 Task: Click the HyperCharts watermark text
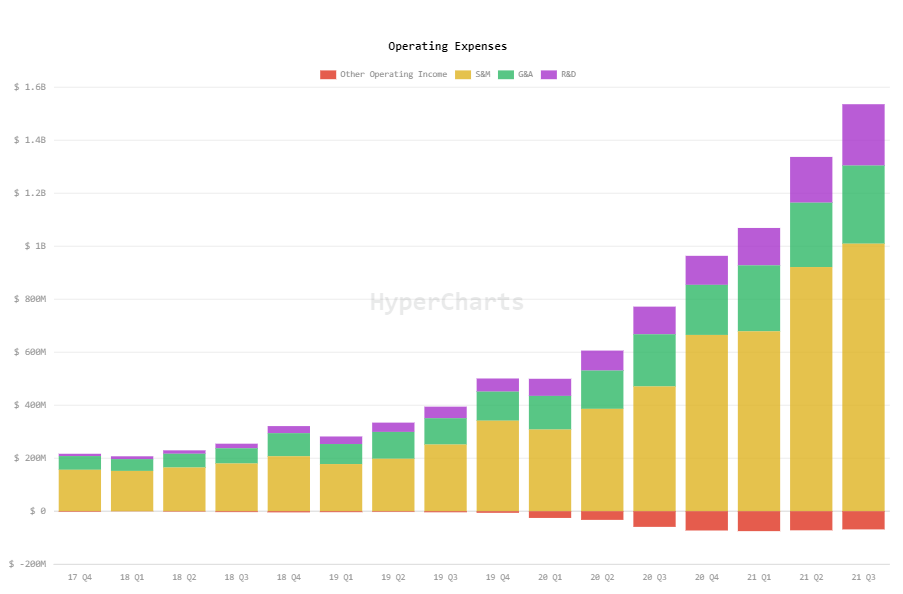(x=447, y=302)
